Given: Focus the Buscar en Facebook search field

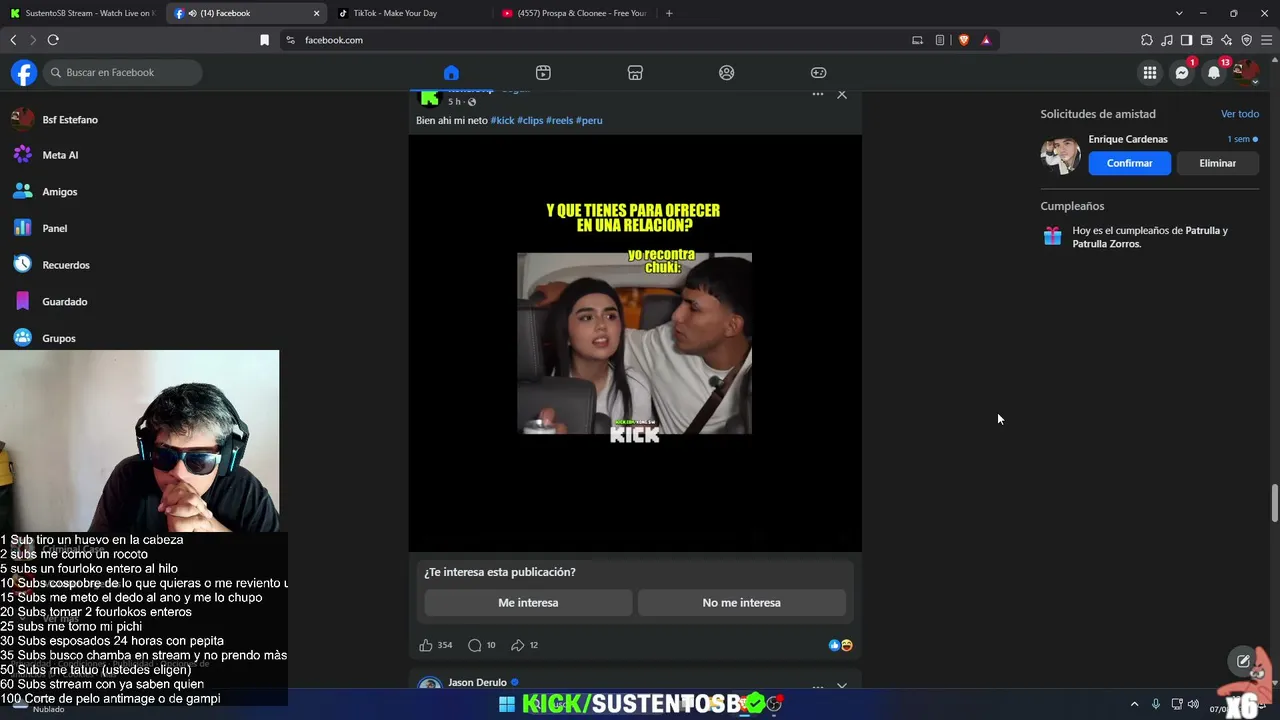Looking at the screenshot, I should point(123,72).
